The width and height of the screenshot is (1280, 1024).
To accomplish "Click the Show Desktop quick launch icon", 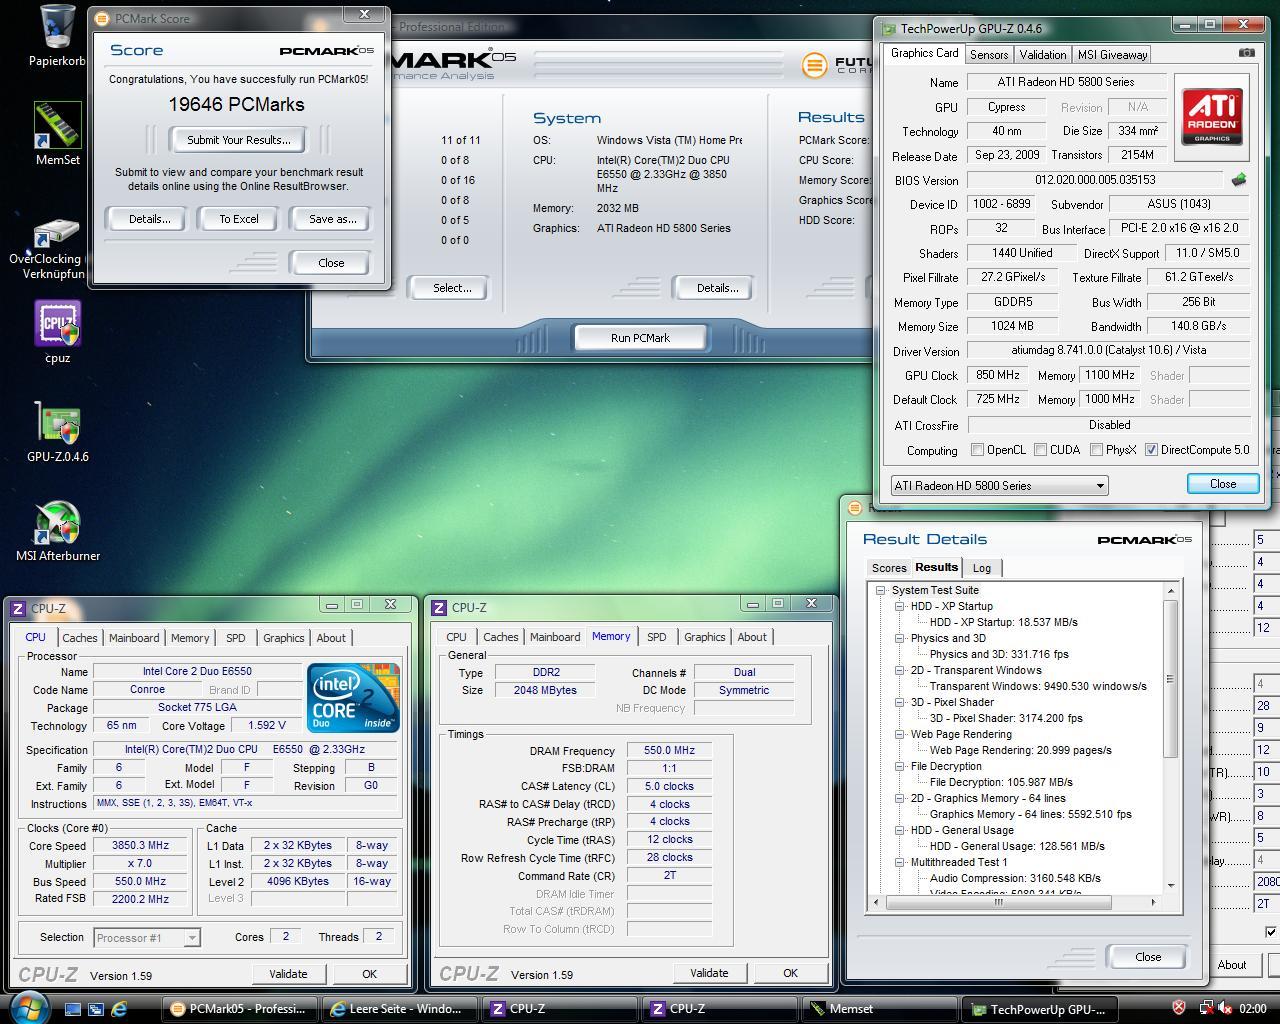I will click(x=73, y=1009).
